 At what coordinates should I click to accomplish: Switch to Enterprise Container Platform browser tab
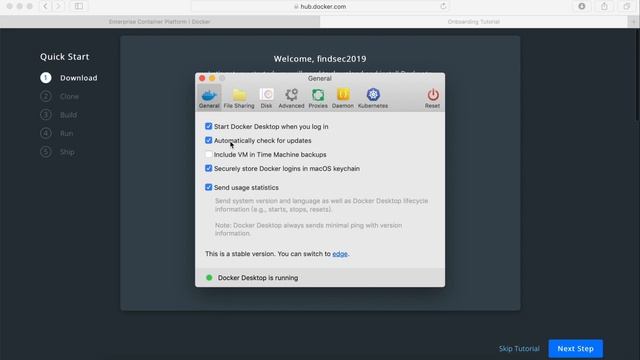coord(160,22)
